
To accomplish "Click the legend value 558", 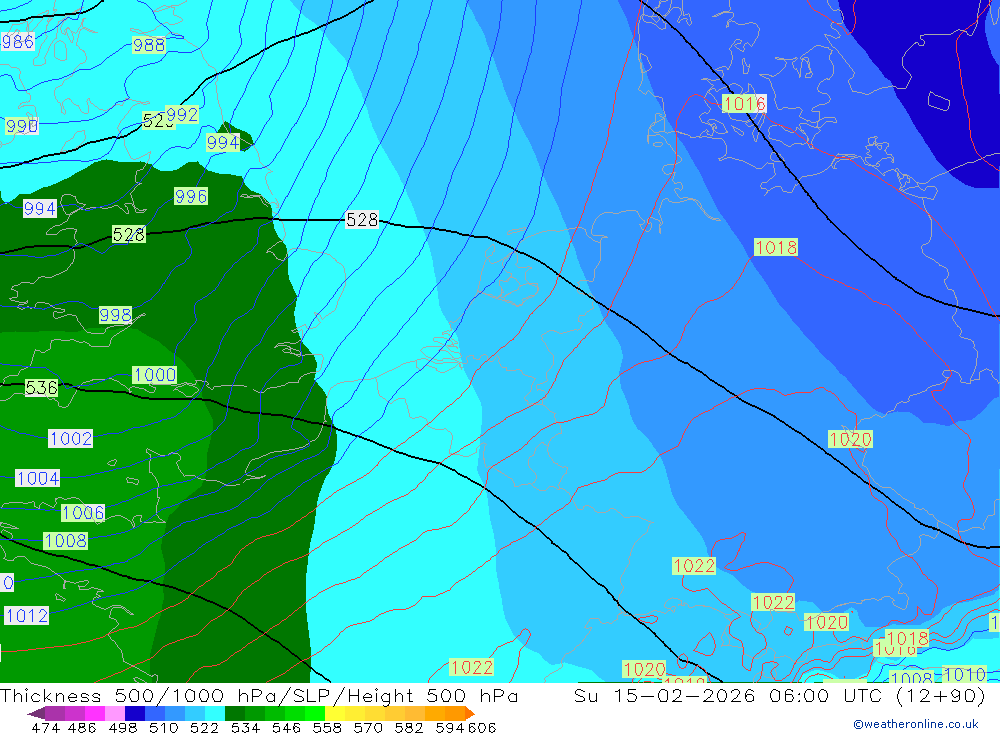I will tap(327, 728).
